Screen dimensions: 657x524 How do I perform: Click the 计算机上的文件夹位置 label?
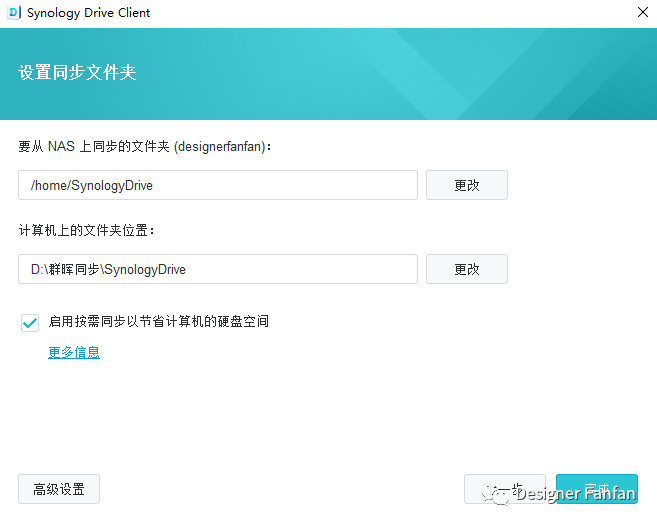pyautogui.click(x=86, y=230)
